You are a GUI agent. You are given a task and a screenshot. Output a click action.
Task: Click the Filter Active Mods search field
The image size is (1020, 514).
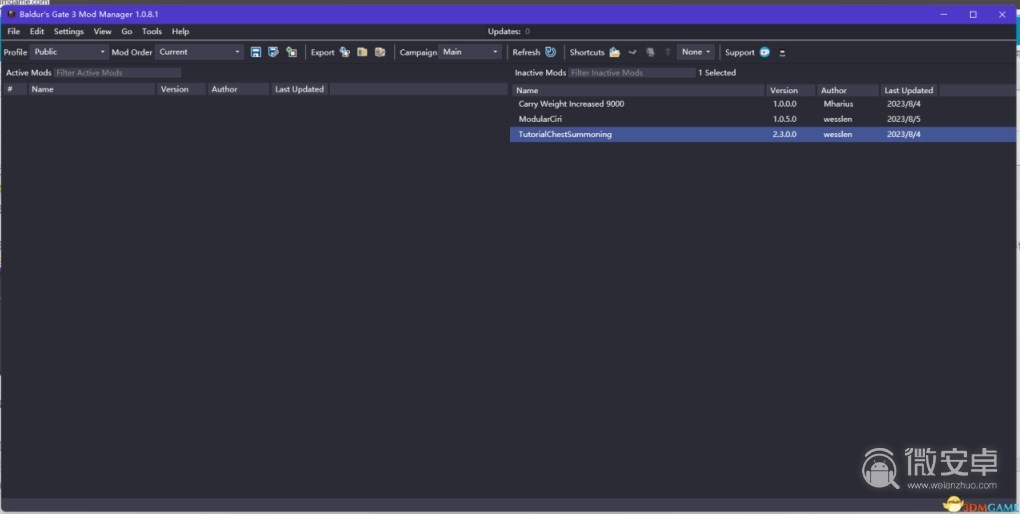point(117,73)
